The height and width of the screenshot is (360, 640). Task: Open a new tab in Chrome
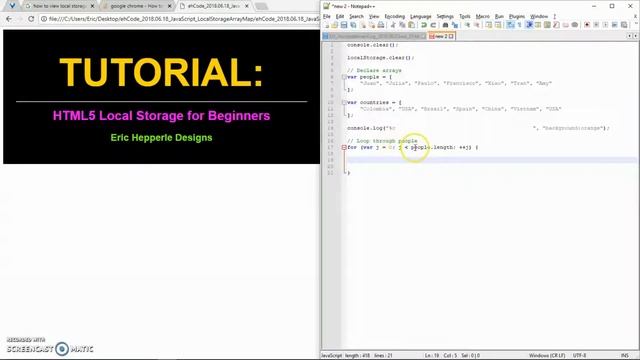coord(261,6)
